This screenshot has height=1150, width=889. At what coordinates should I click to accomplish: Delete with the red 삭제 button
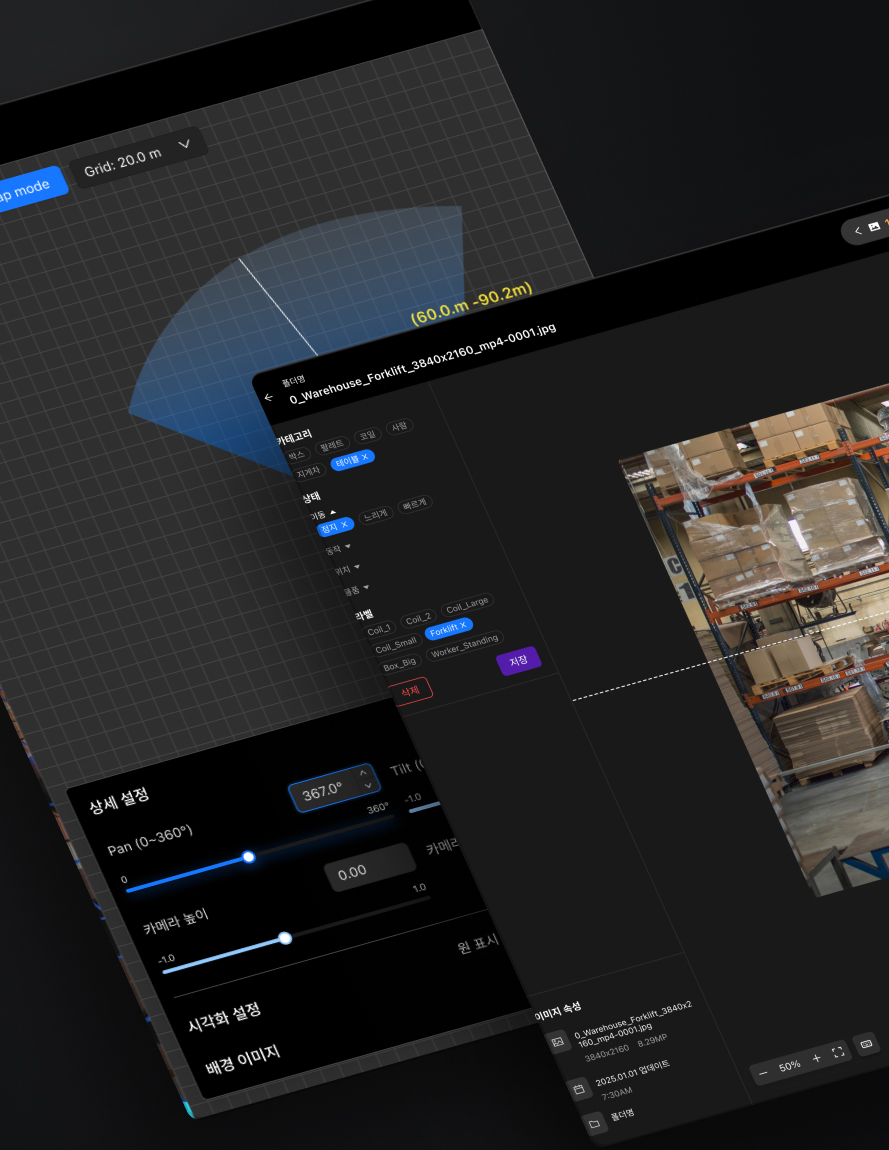(x=409, y=691)
